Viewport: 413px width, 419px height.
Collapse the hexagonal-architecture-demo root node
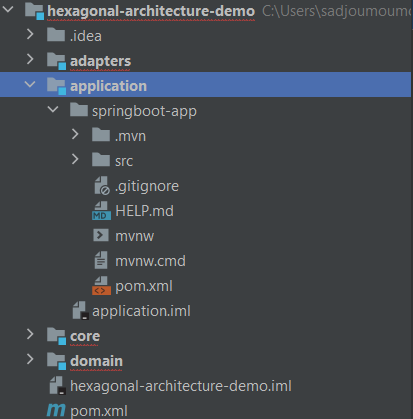point(8,10)
